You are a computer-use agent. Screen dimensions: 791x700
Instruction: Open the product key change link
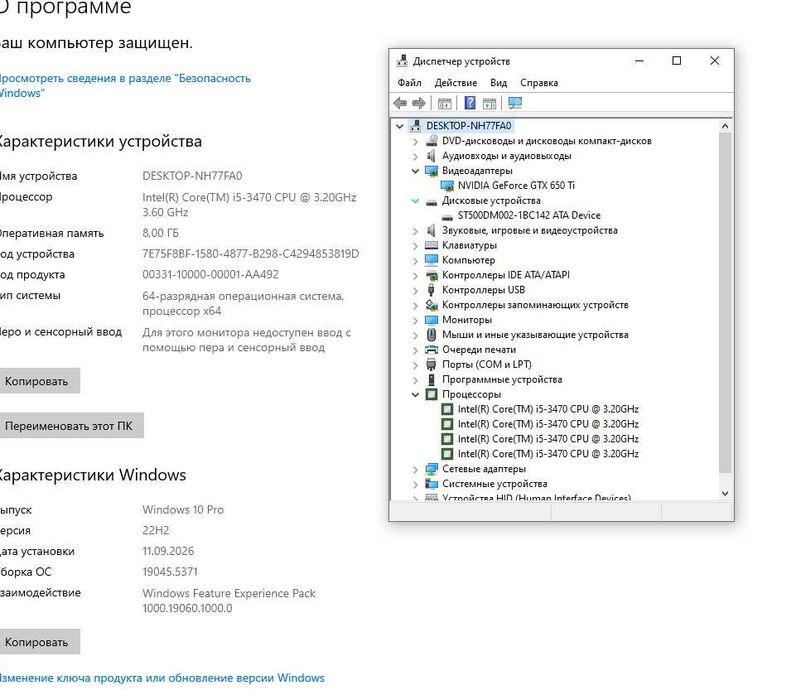pos(161,678)
